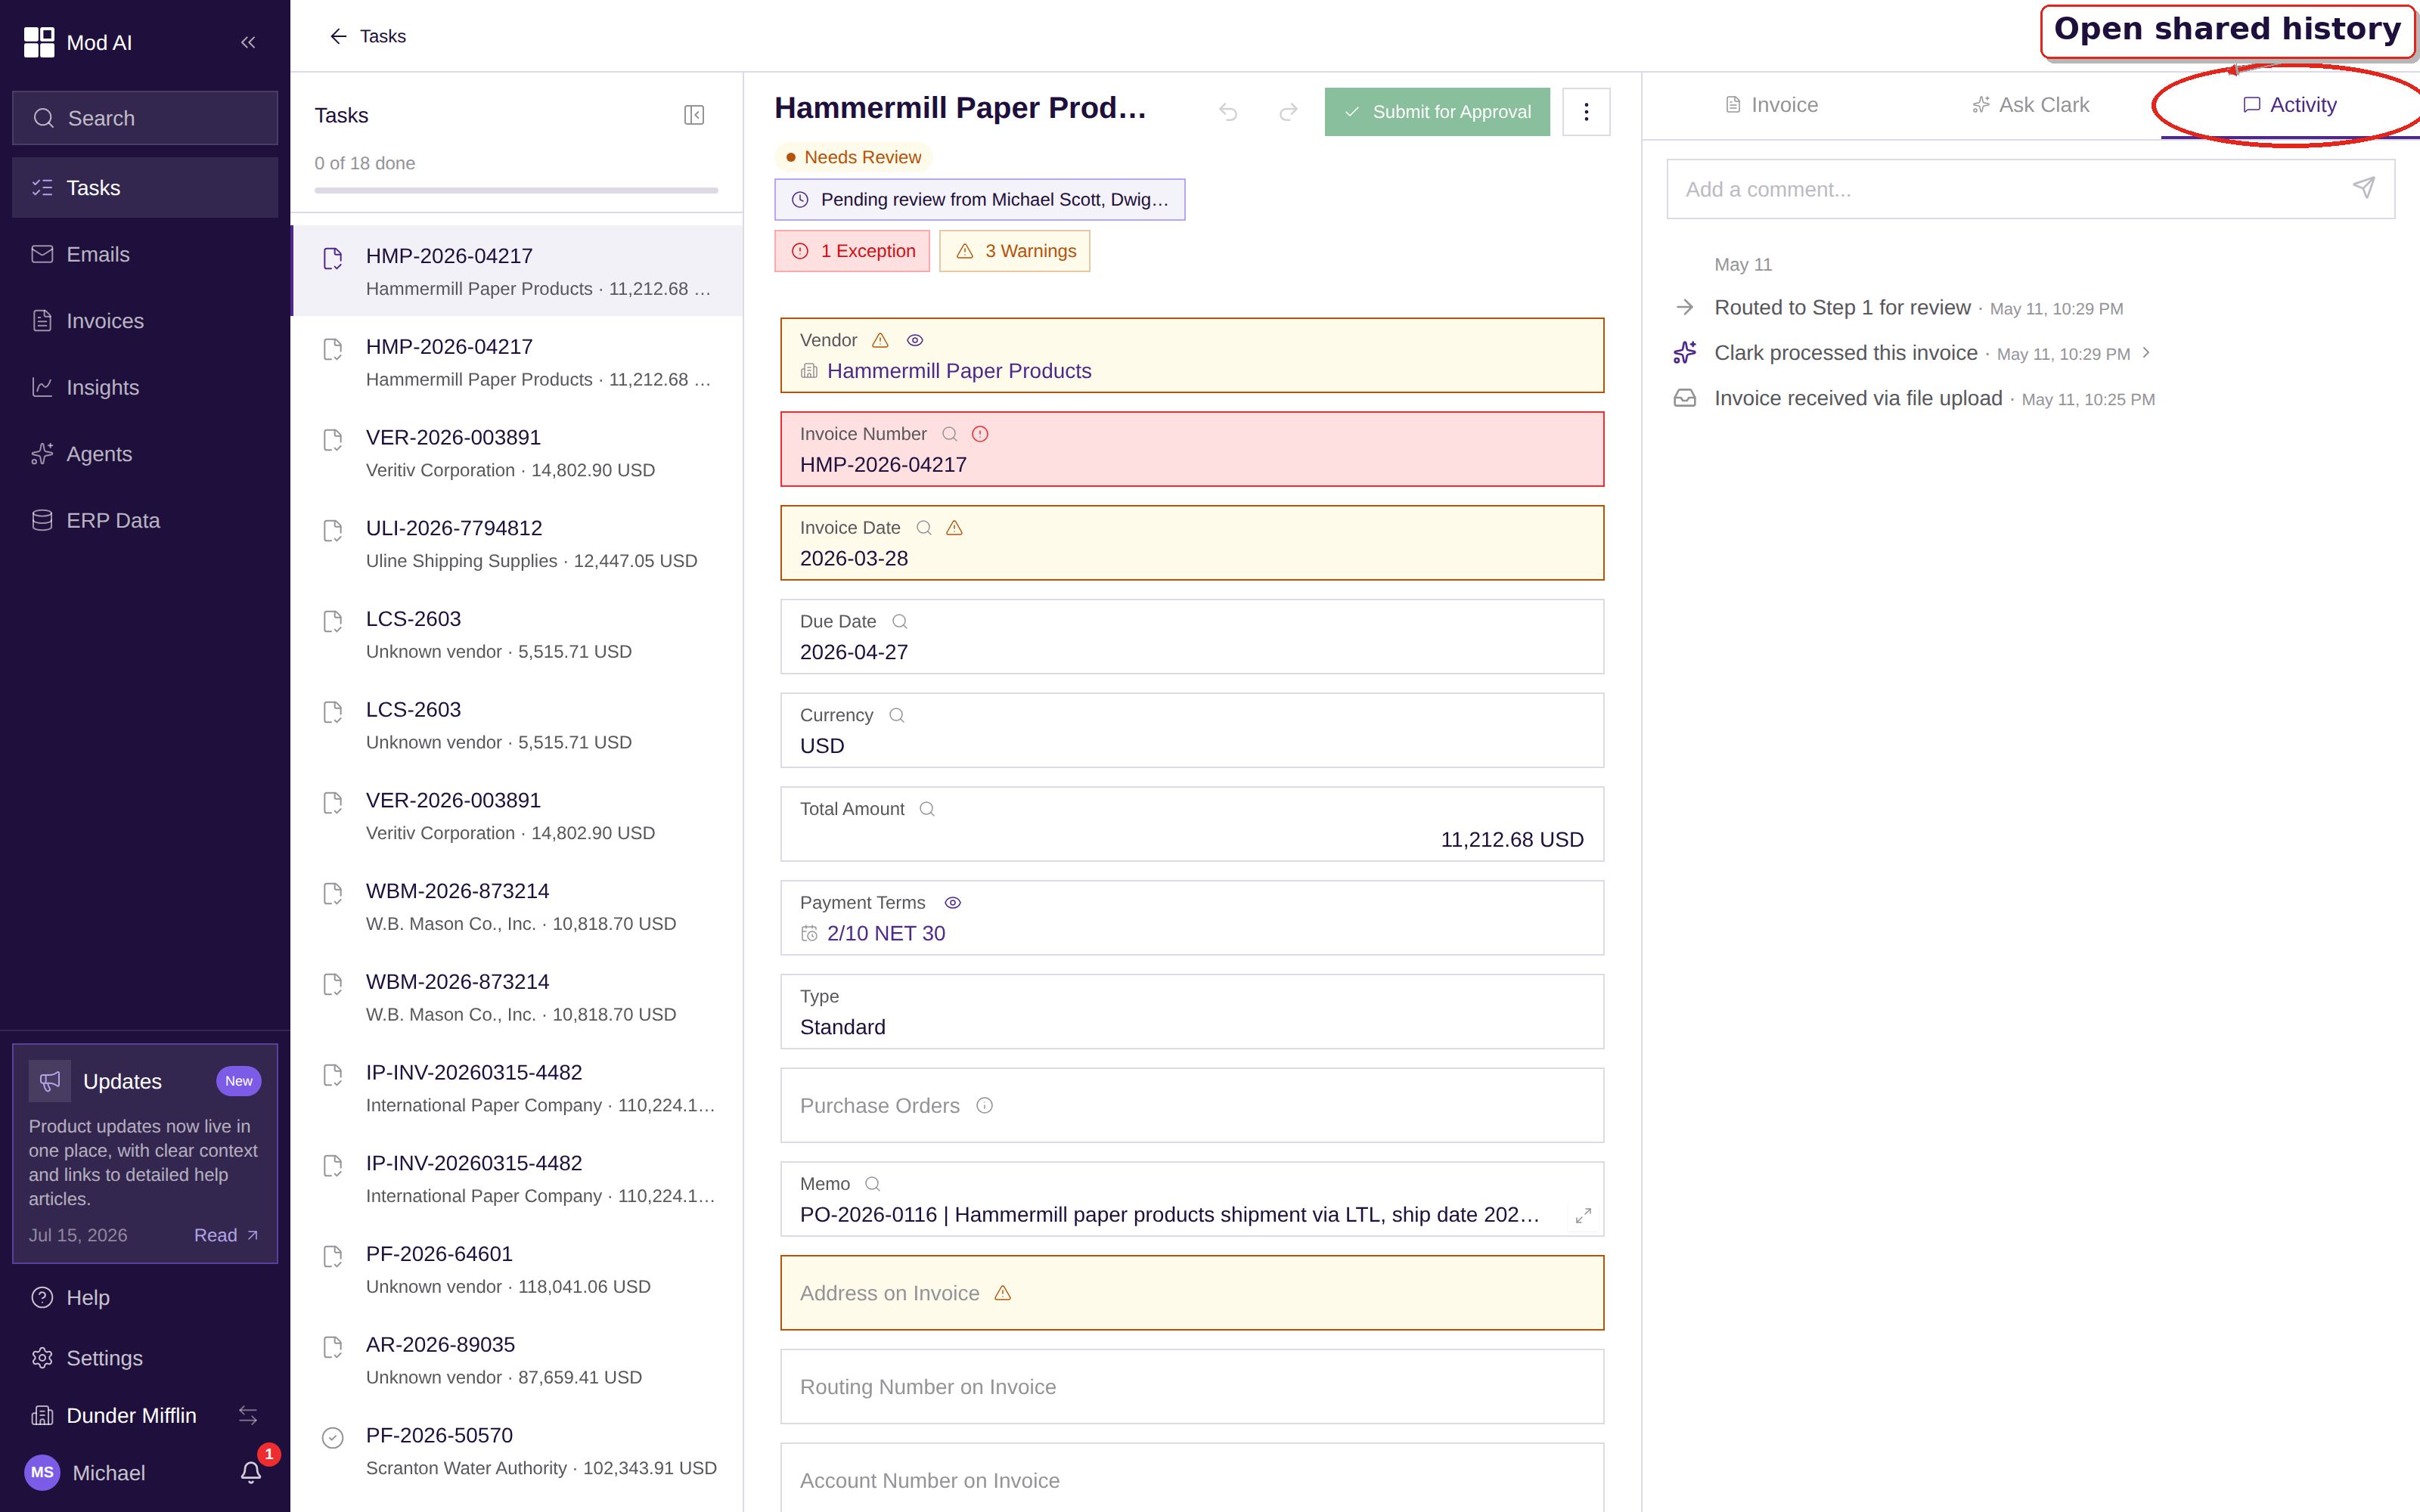Click the MS user avatar
The width and height of the screenshot is (2420, 1512).
(42, 1473)
